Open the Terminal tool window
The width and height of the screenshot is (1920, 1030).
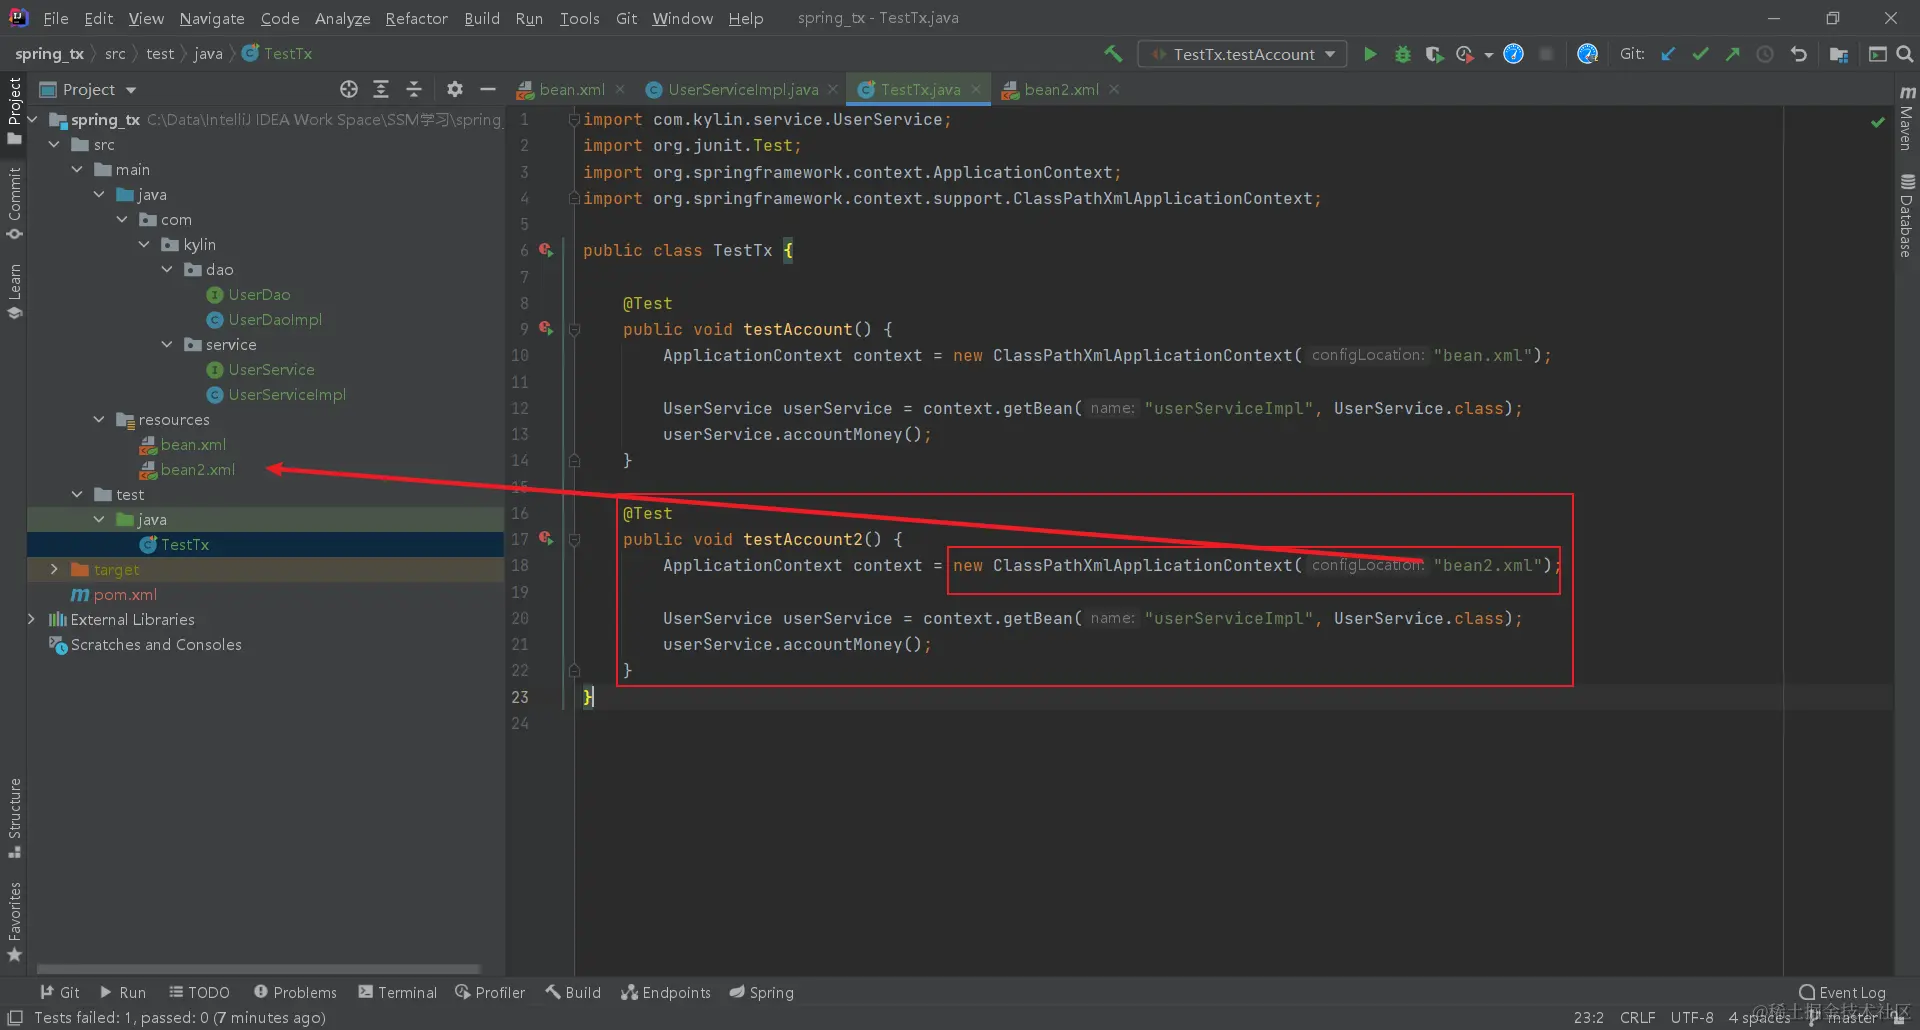(398, 992)
